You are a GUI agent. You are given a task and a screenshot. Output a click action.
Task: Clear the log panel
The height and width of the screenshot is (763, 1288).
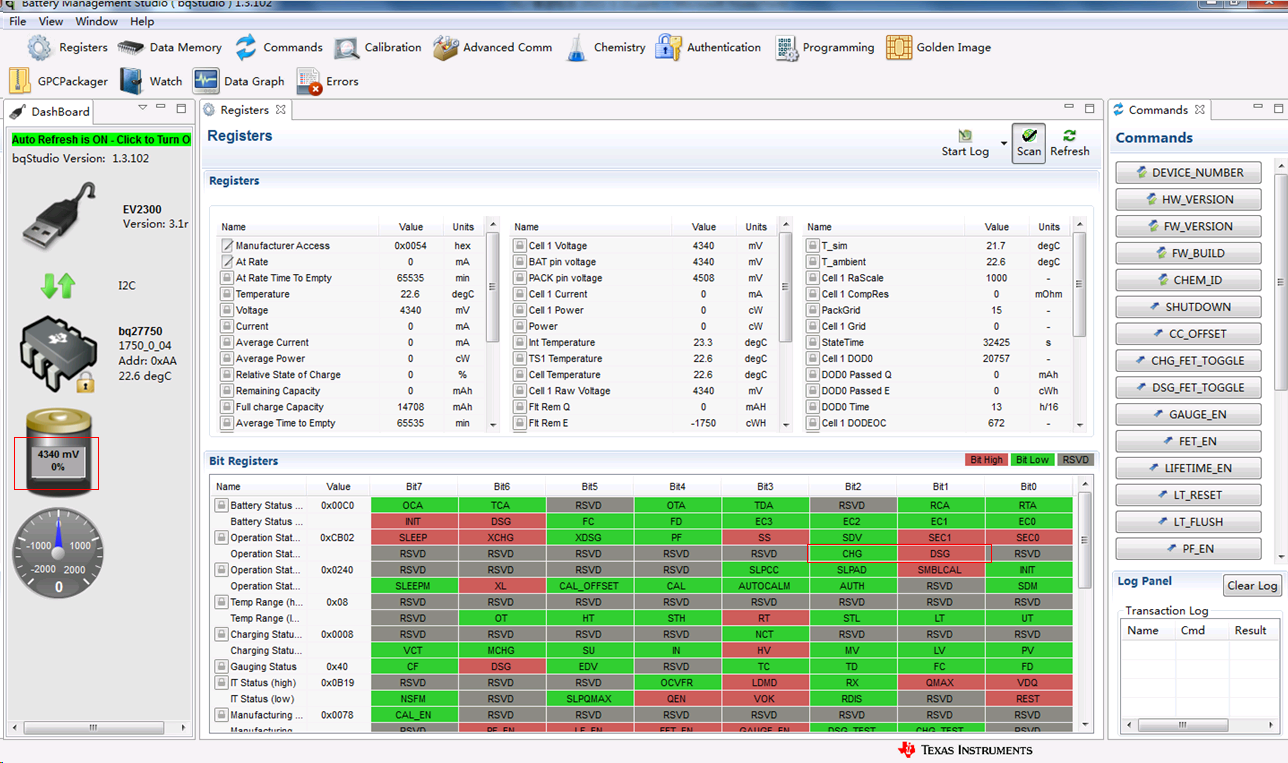pos(1252,586)
